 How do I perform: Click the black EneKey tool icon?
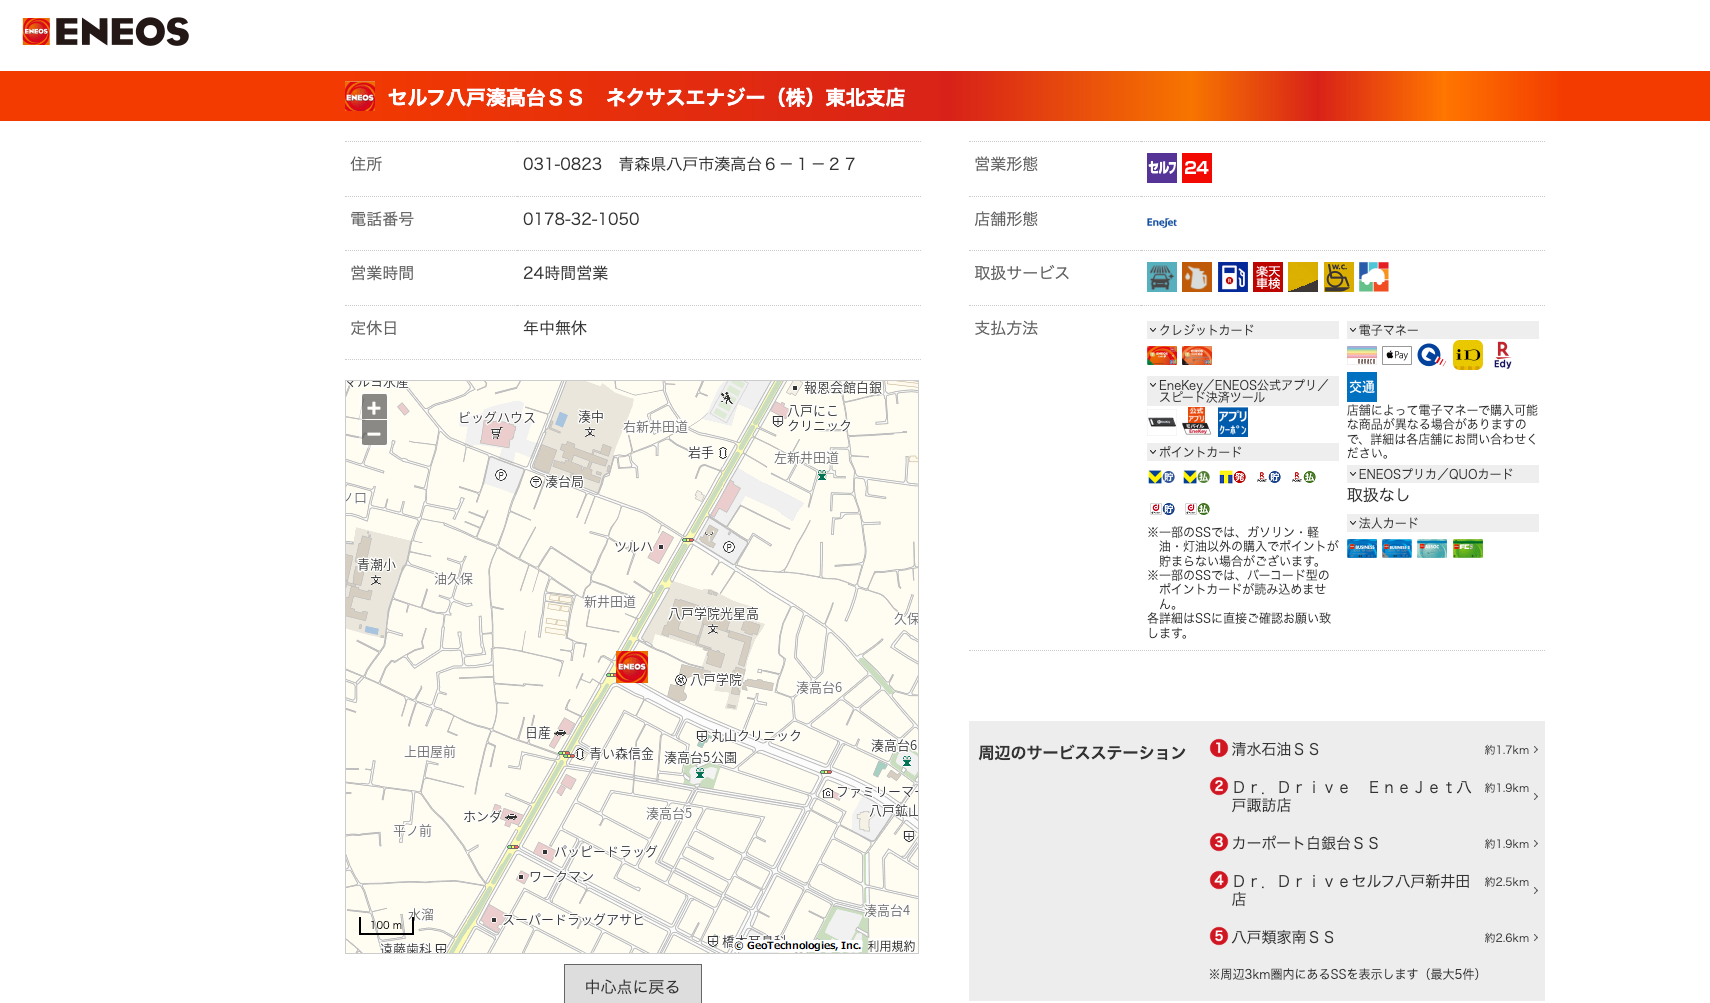(1162, 422)
